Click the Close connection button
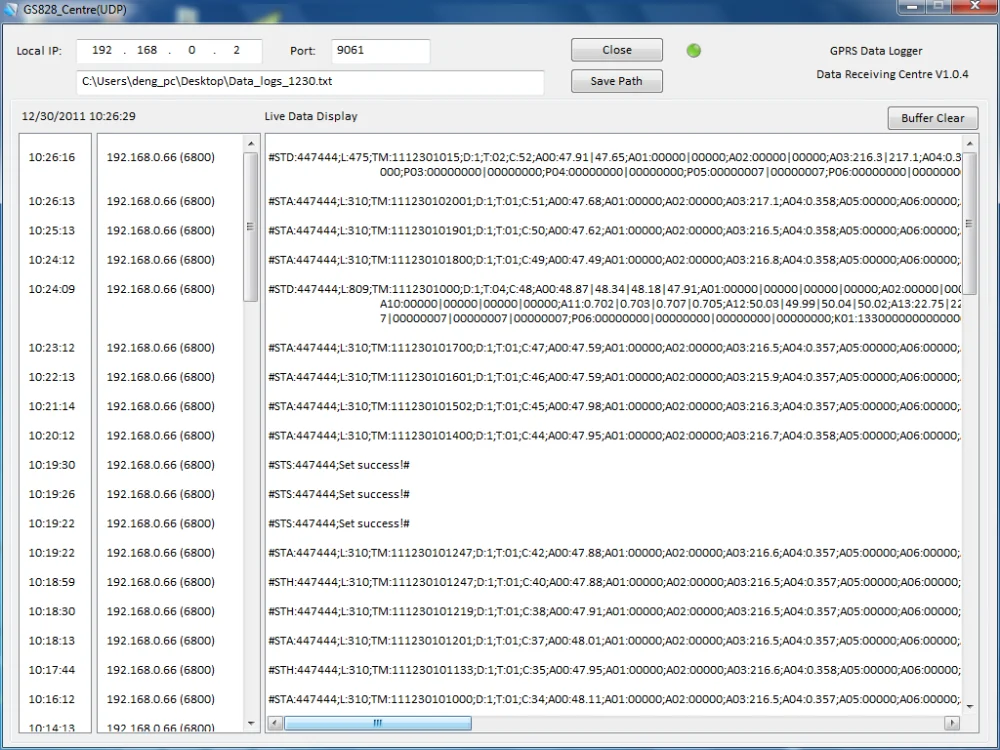This screenshot has width=1000, height=750. pos(617,50)
